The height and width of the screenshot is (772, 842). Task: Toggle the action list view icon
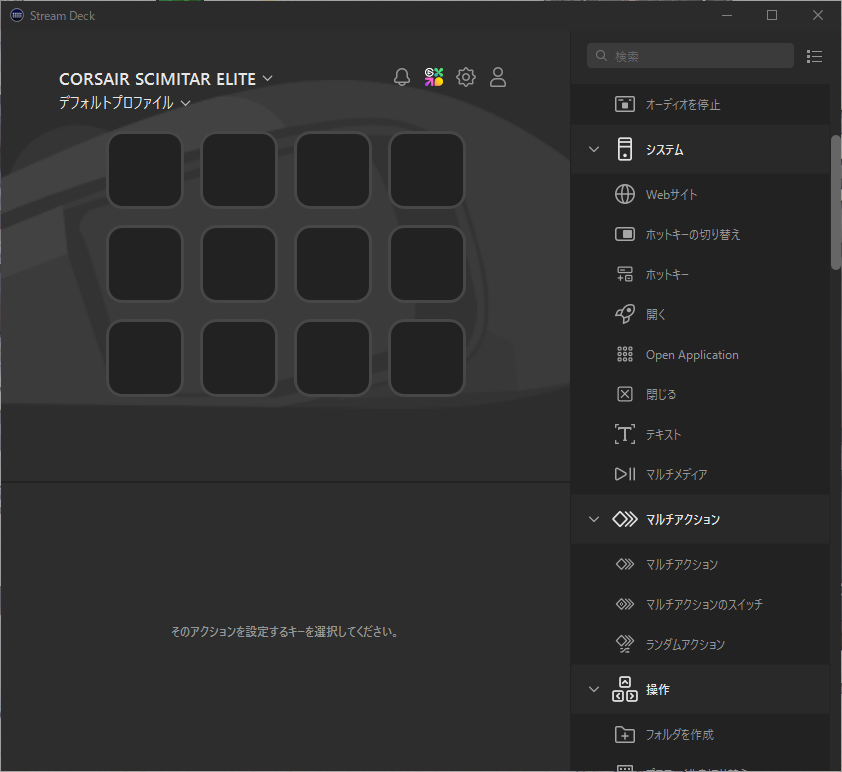click(814, 56)
